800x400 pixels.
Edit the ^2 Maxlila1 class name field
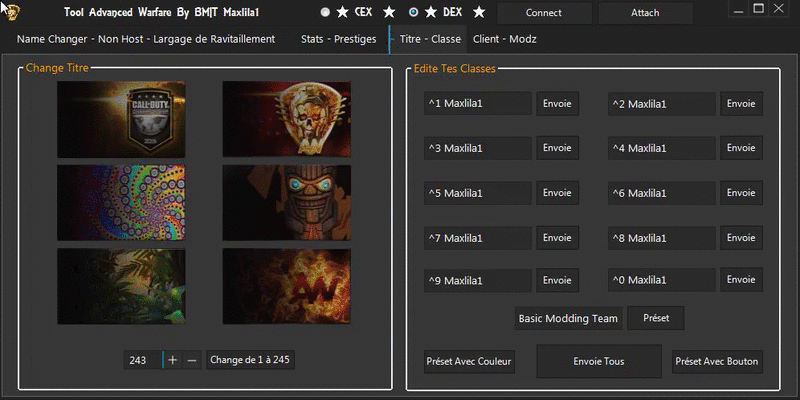(x=662, y=104)
